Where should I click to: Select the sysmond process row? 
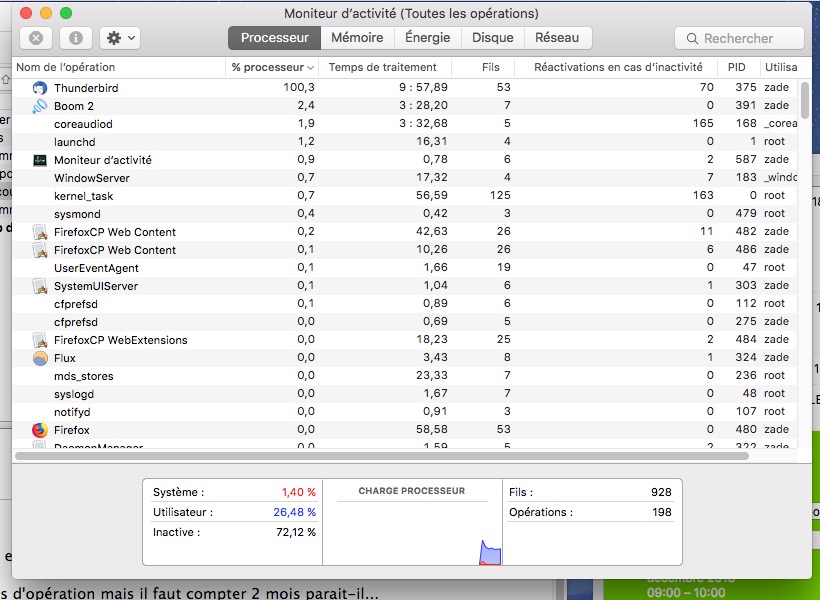[405, 214]
